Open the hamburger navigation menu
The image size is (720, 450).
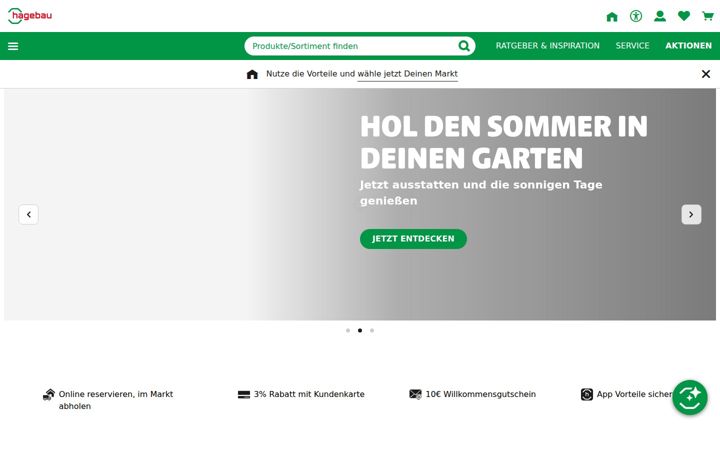point(13,46)
